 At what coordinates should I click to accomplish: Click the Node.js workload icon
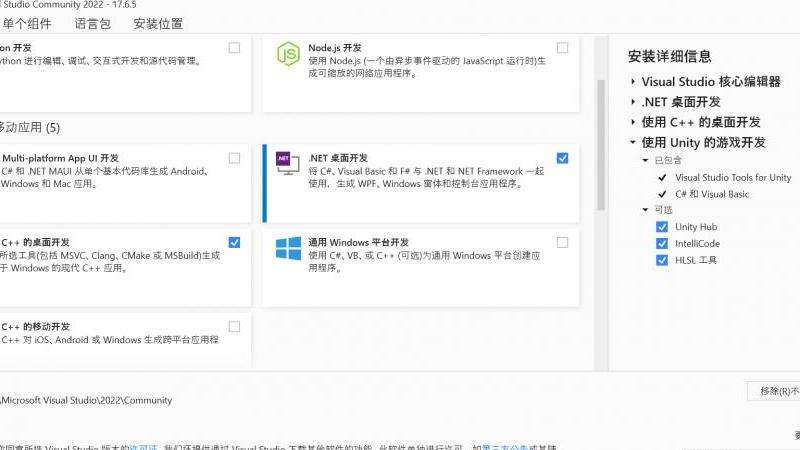289,54
